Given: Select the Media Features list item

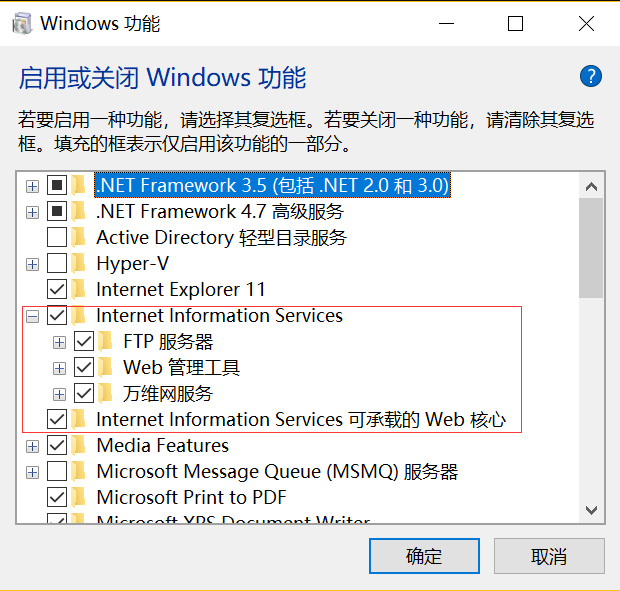Looking at the screenshot, I should coord(163,446).
